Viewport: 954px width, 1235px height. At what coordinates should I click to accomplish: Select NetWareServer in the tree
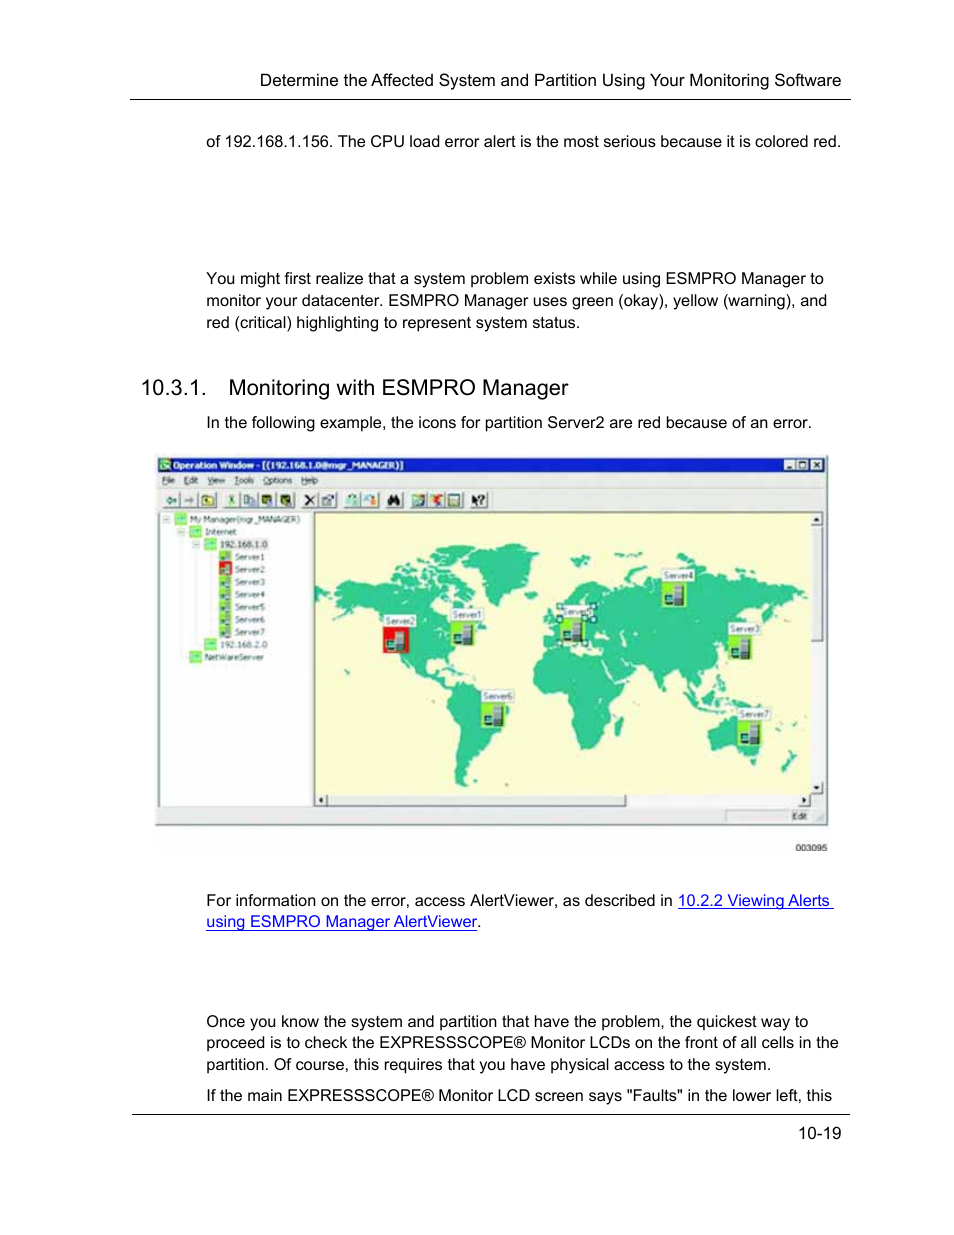pos(234,657)
